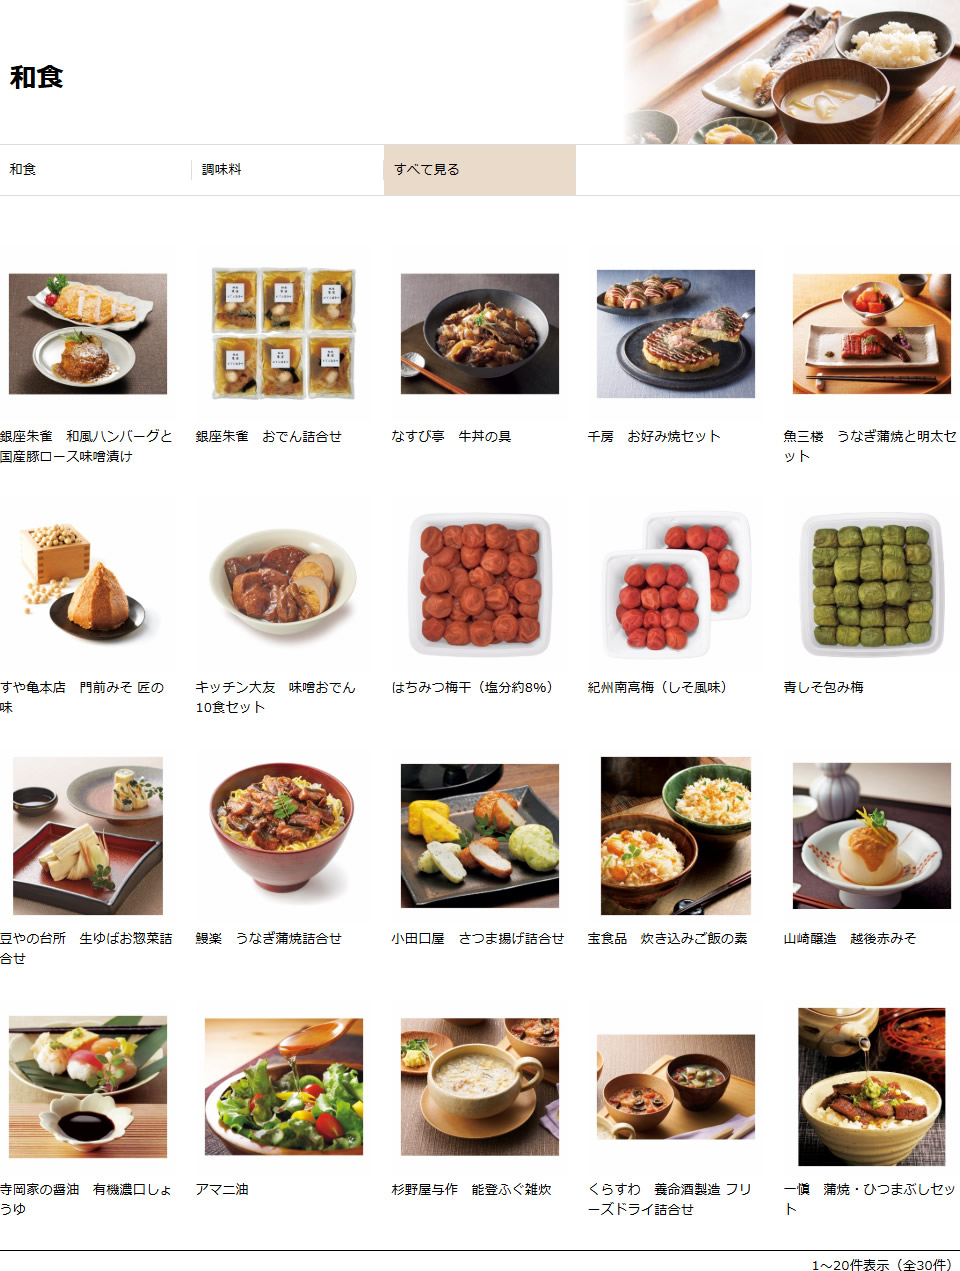This screenshot has width=960, height=1271.
Task: View the 山崎醸造 越後赤みそ image
Action: pyautogui.click(x=872, y=836)
